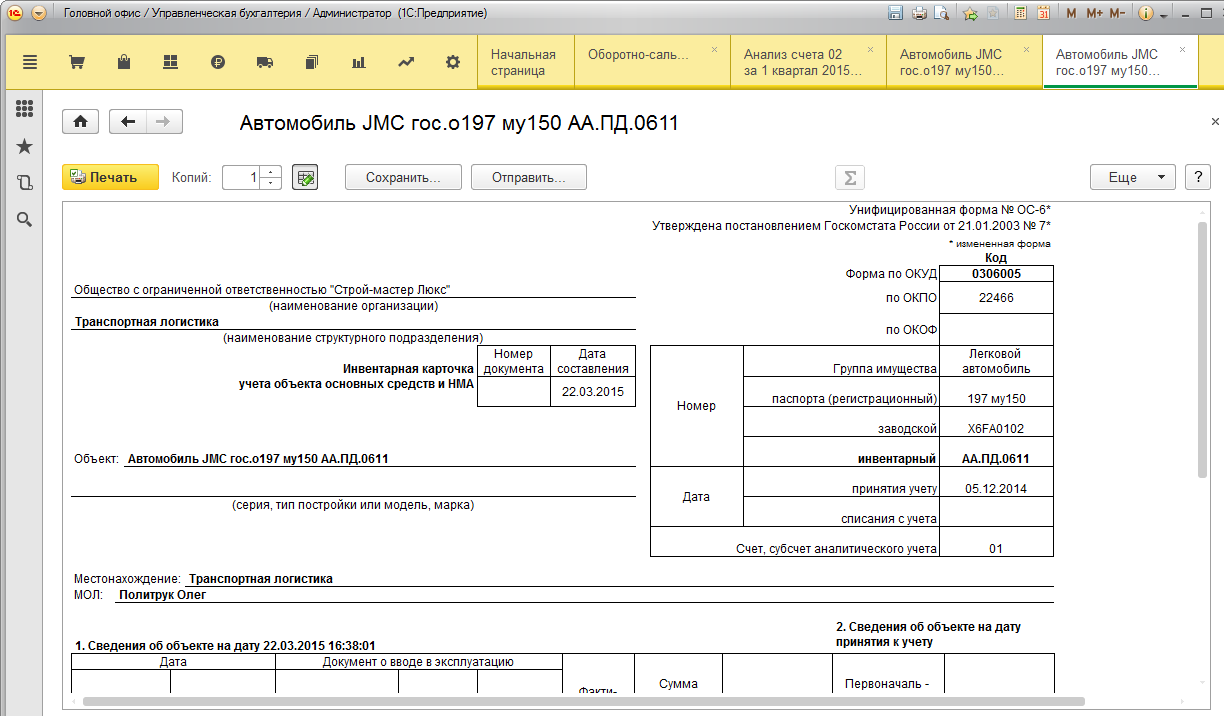This screenshot has height=716, width=1224.
Task: Switch to the Анализ счета 02 tab
Action: (808, 62)
